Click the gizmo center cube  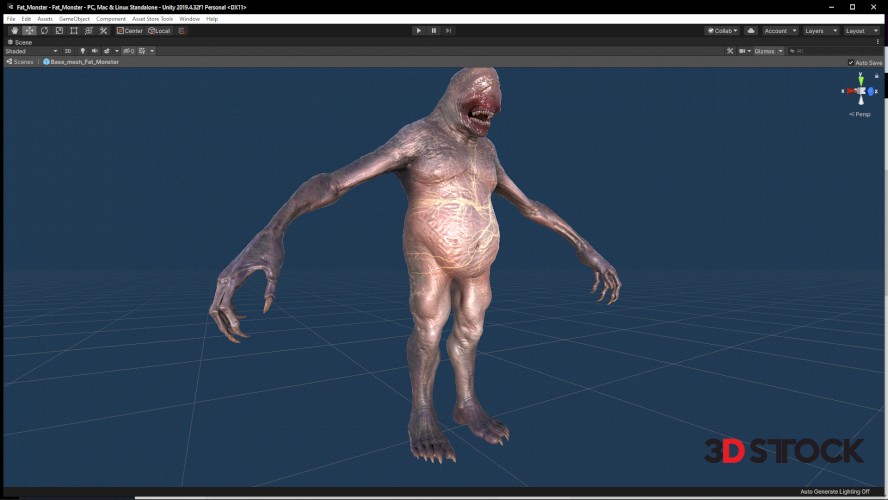click(x=861, y=91)
